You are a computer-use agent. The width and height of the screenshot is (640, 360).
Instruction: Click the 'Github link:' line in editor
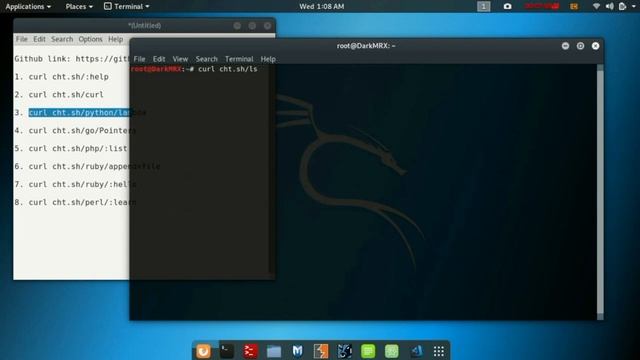pyautogui.click(x=72, y=59)
